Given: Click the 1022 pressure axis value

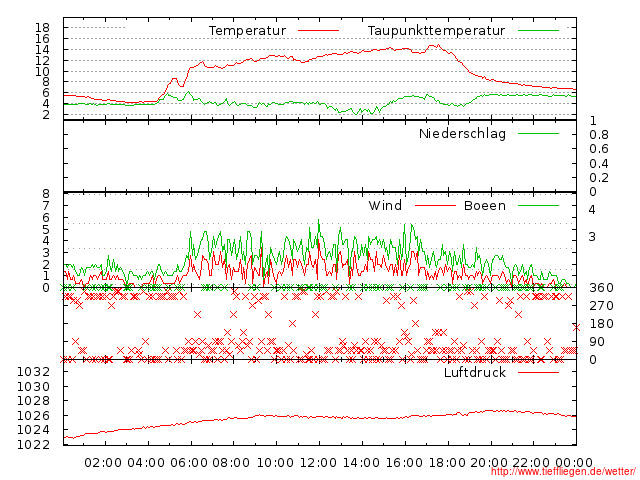Looking at the screenshot, I should tap(33, 444).
